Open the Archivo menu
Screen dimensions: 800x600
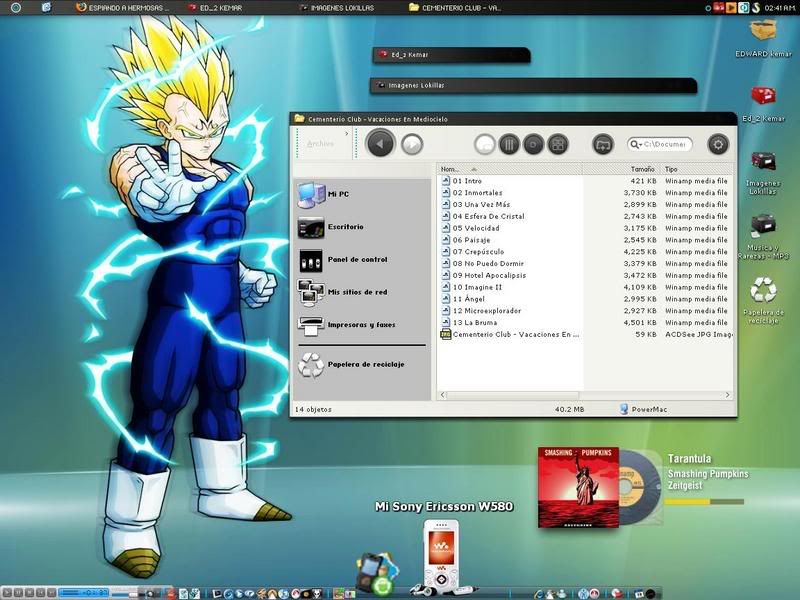point(320,144)
